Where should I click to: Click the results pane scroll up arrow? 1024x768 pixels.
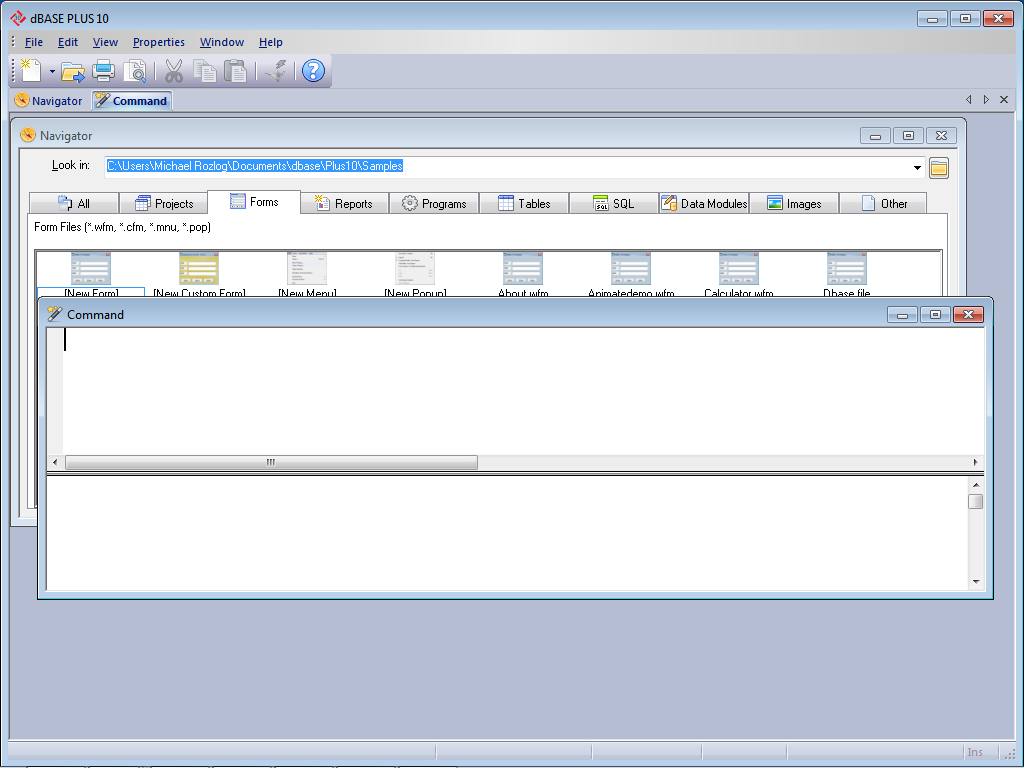click(976, 485)
